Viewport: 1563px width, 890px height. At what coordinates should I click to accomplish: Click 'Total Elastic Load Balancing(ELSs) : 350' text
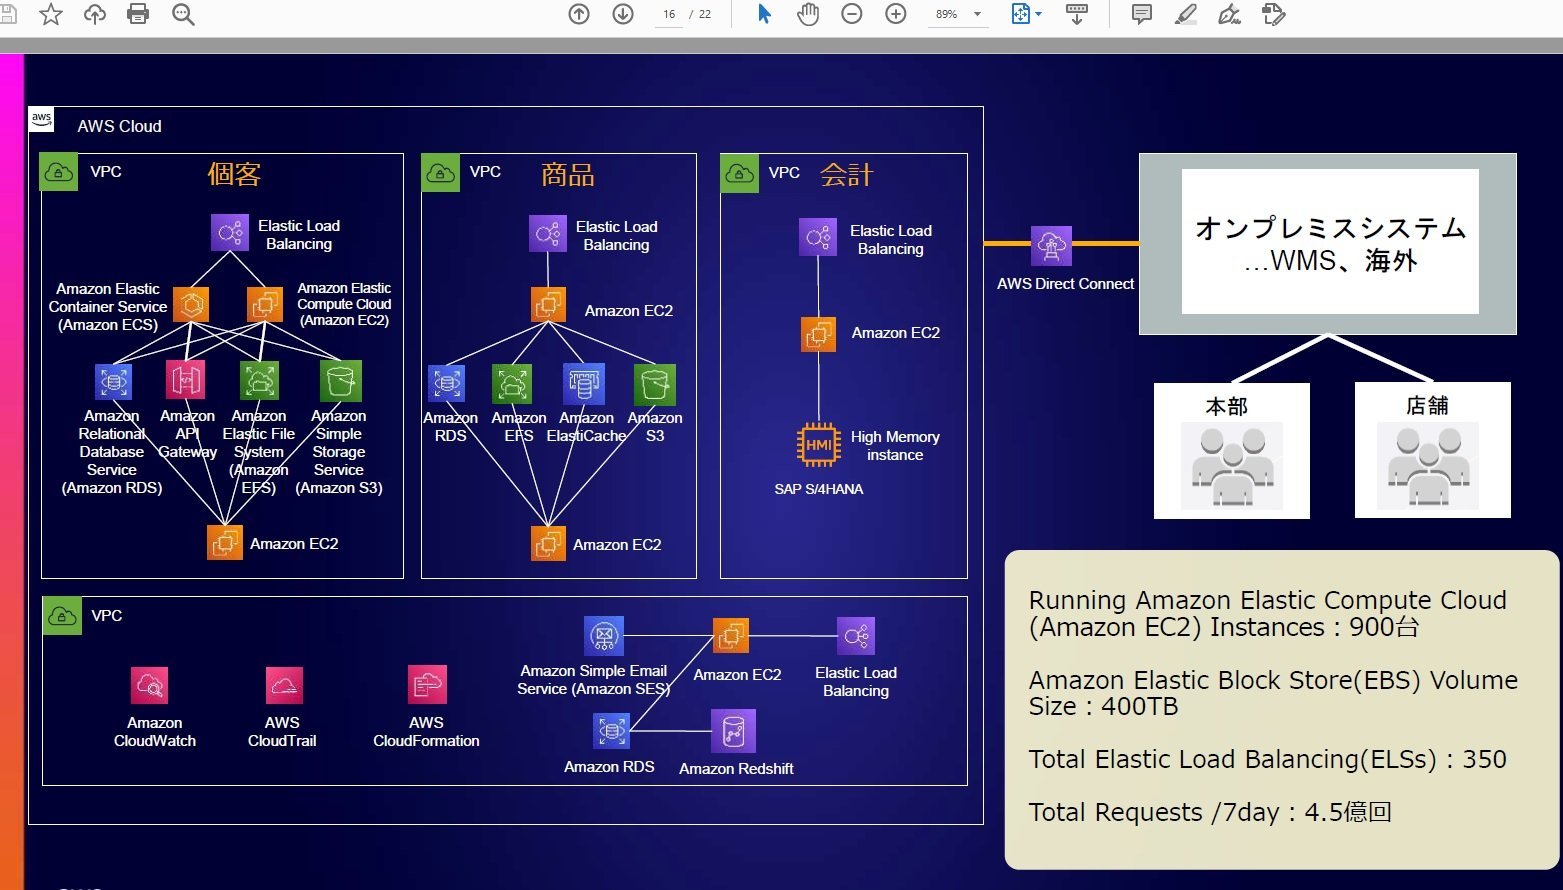pyautogui.click(x=1267, y=759)
